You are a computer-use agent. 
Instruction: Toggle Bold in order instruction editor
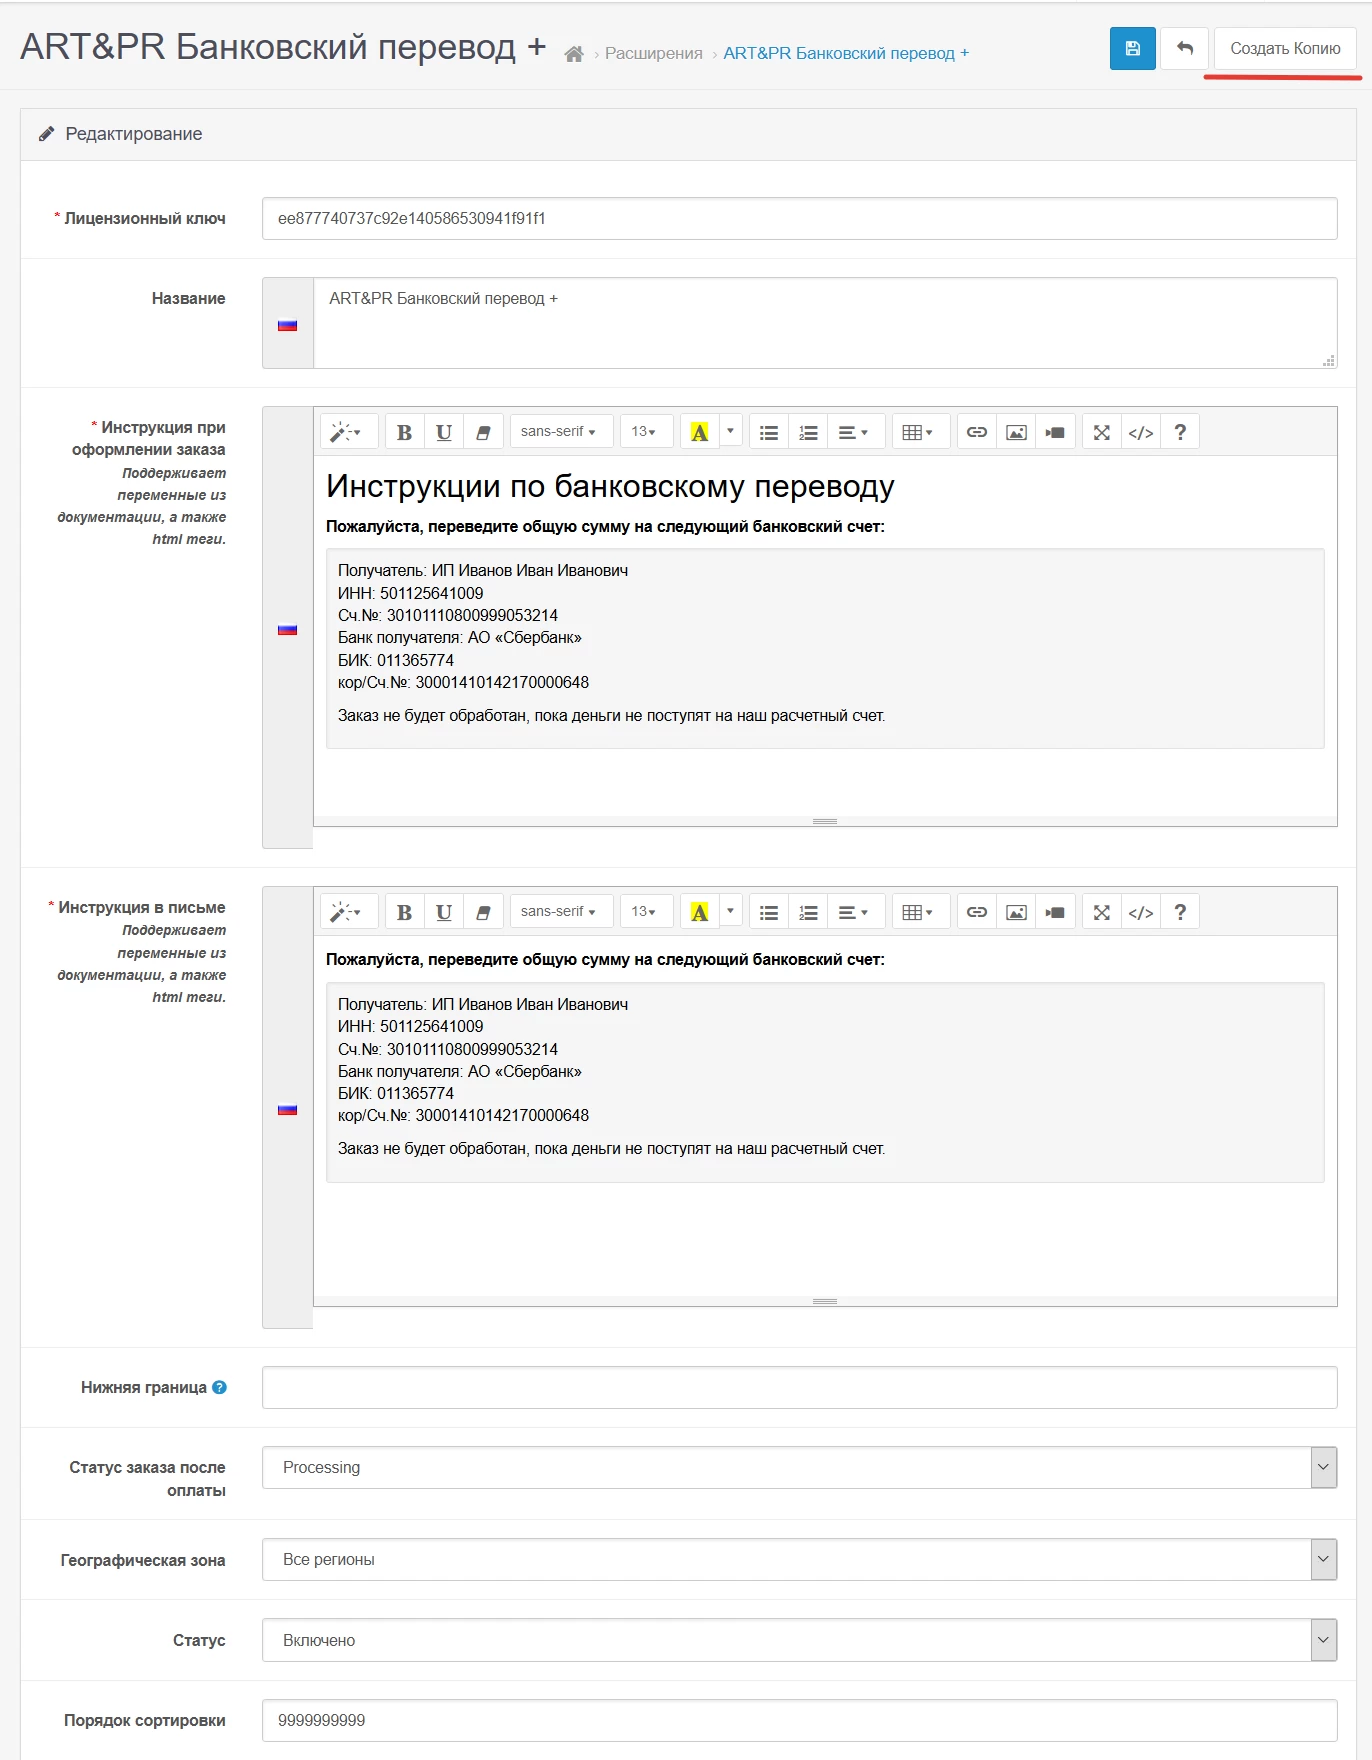click(x=404, y=432)
